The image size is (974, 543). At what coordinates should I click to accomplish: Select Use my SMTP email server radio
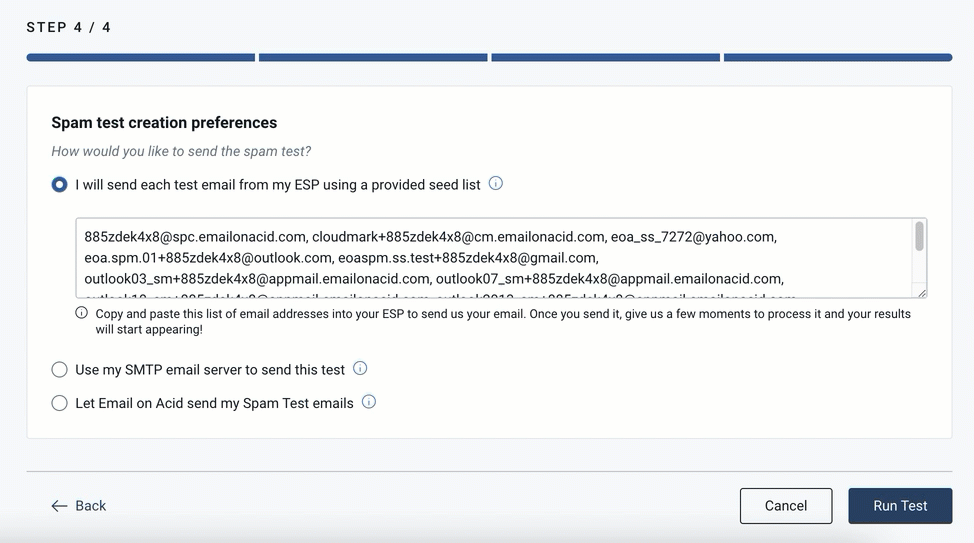(x=60, y=370)
